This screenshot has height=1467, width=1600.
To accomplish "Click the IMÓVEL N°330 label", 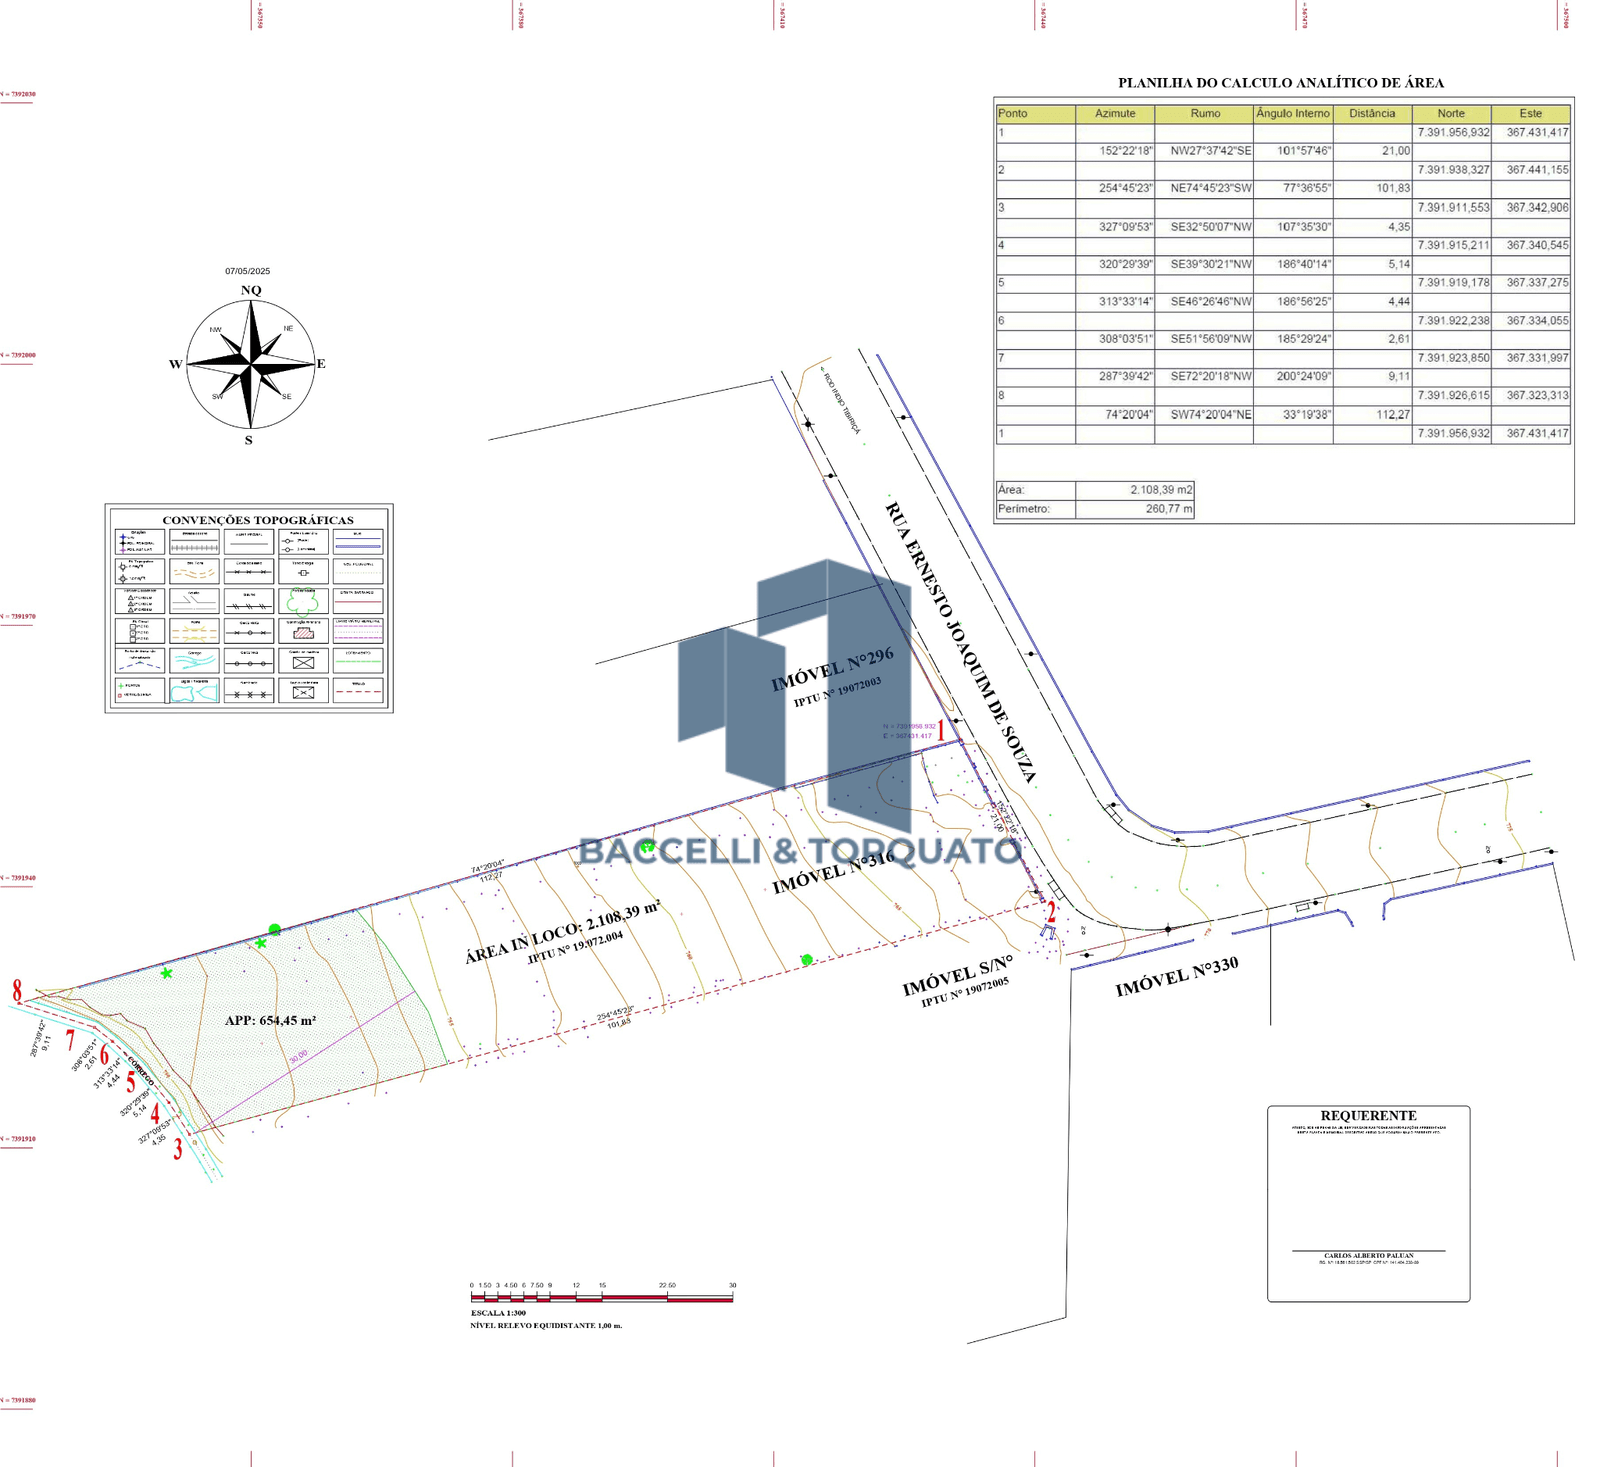I will point(1177,976).
